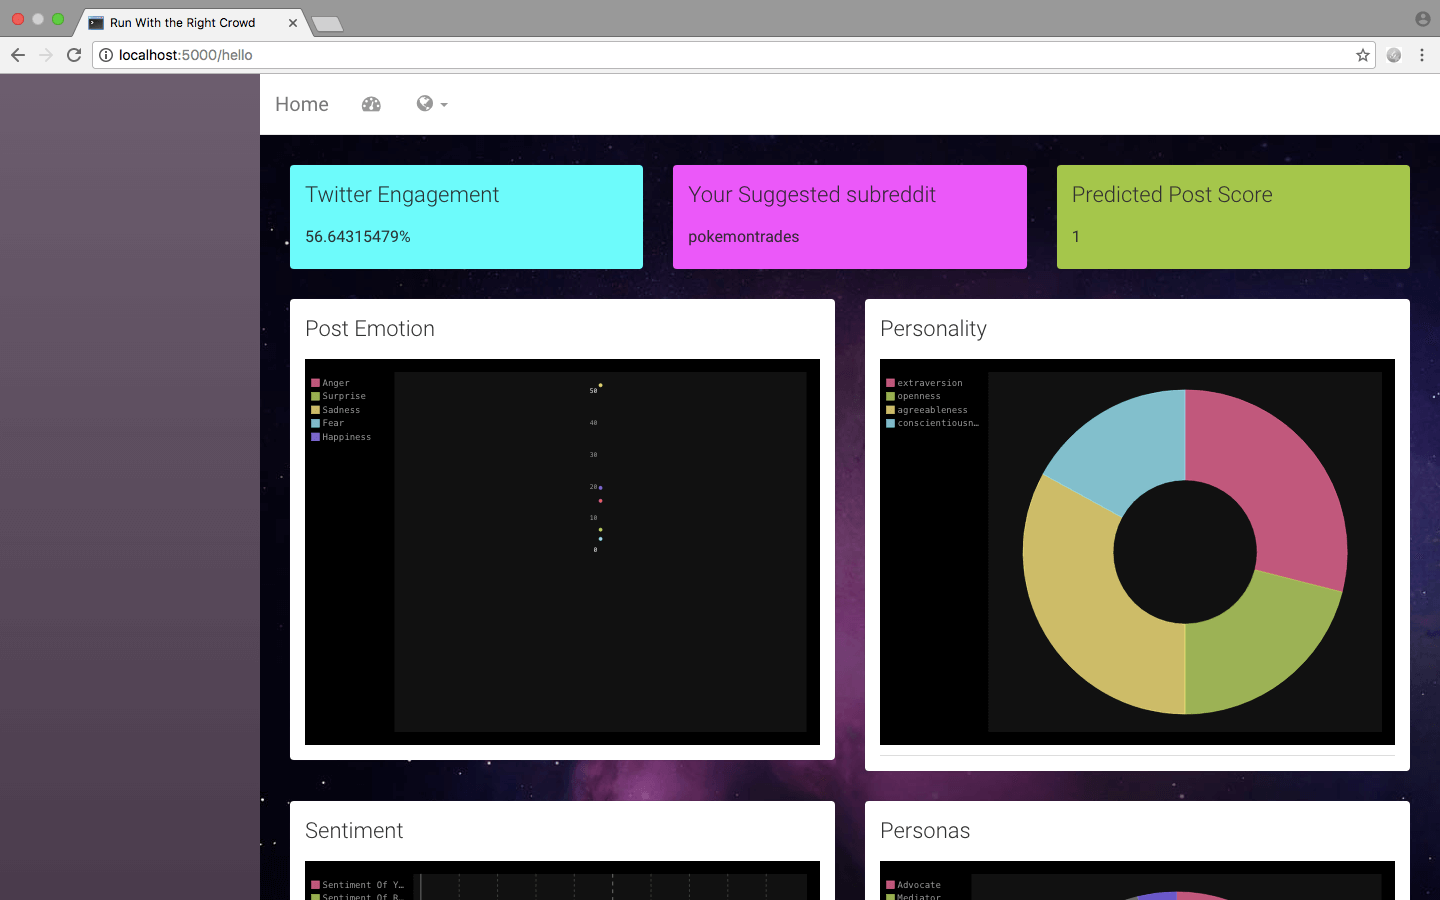The image size is (1440, 900).
Task: Click the browser forward arrow
Action: click(46, 55)
